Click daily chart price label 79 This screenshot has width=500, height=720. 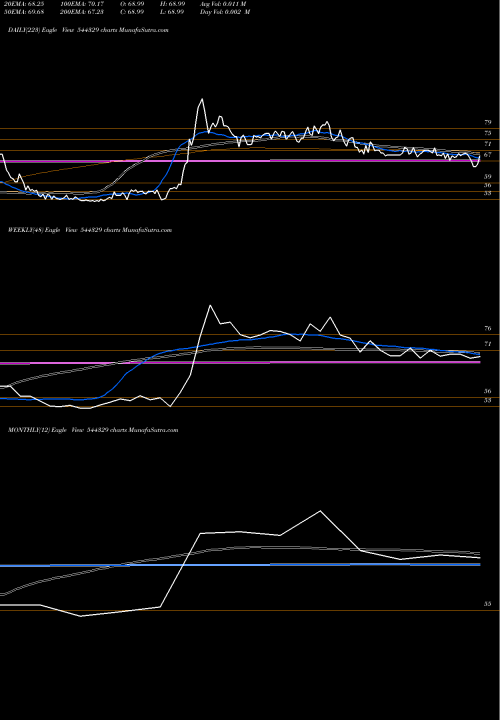(x=488, y=122)
